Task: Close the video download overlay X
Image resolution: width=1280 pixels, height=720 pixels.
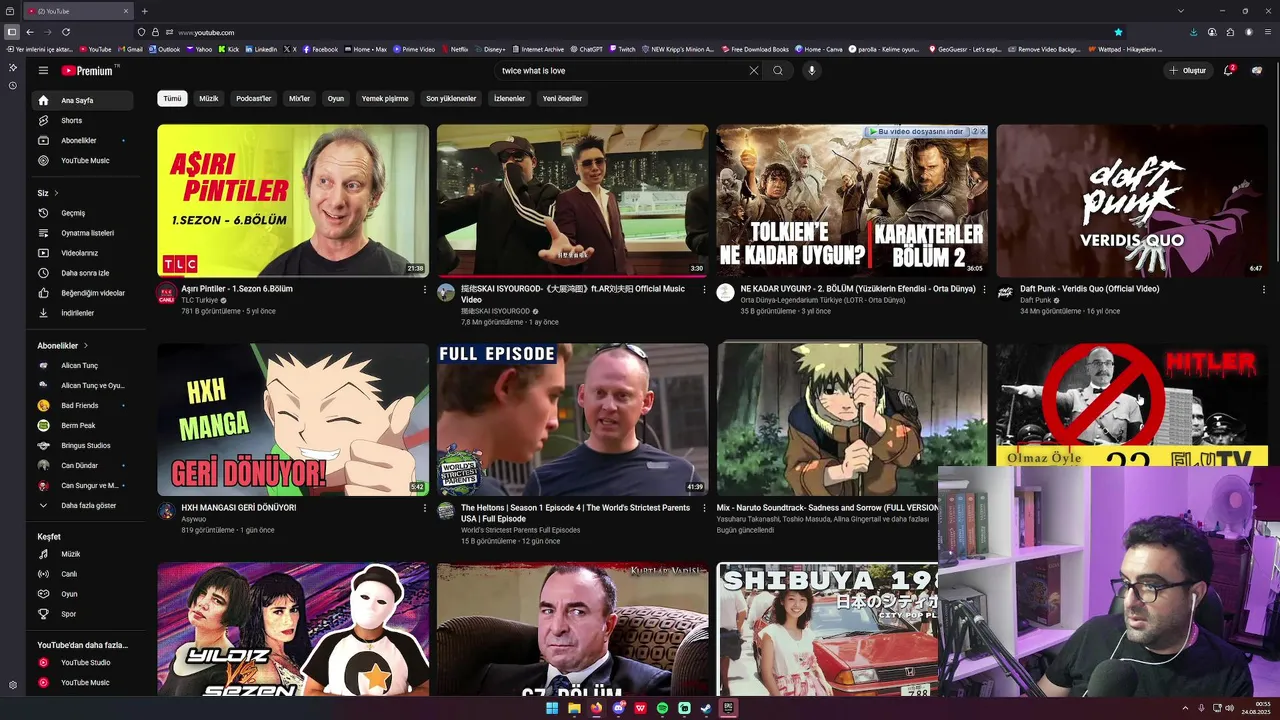Action: (x=982, y=131)
